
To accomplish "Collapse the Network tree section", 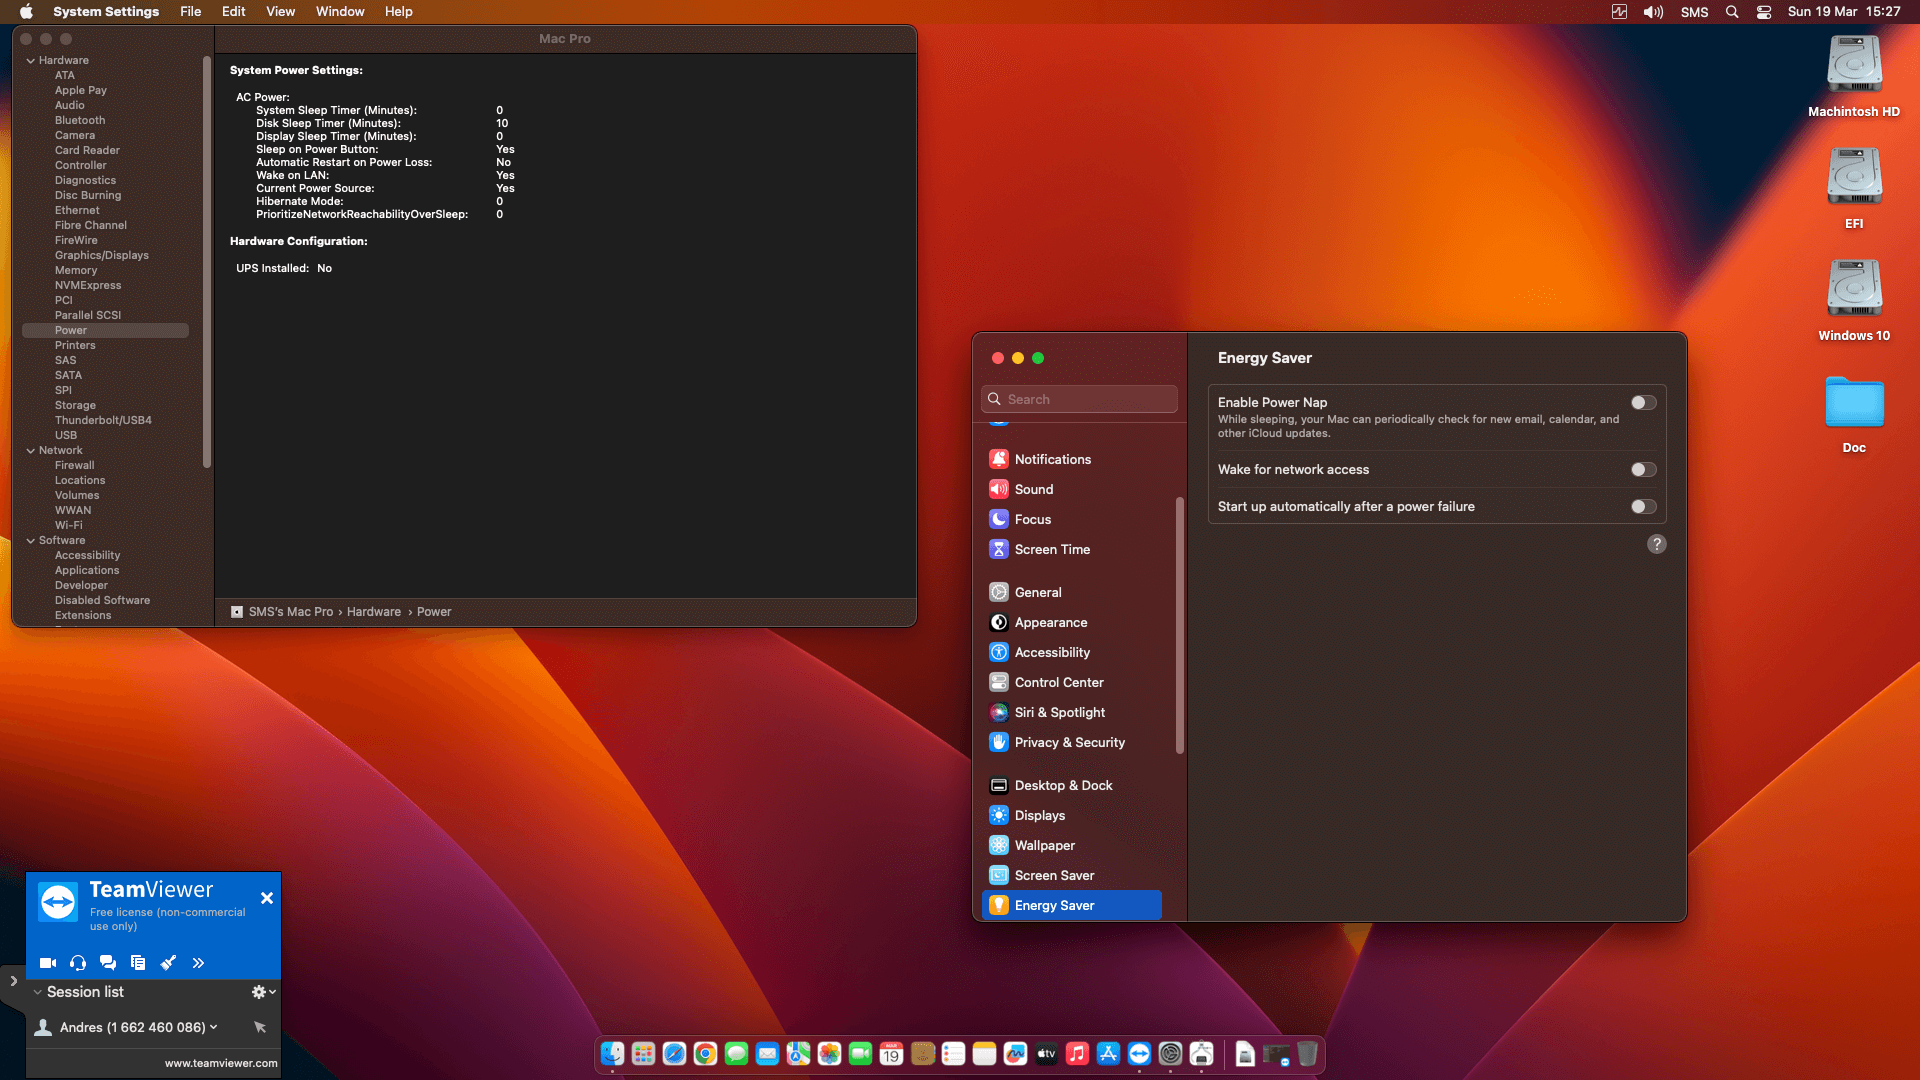I will 31,451.
